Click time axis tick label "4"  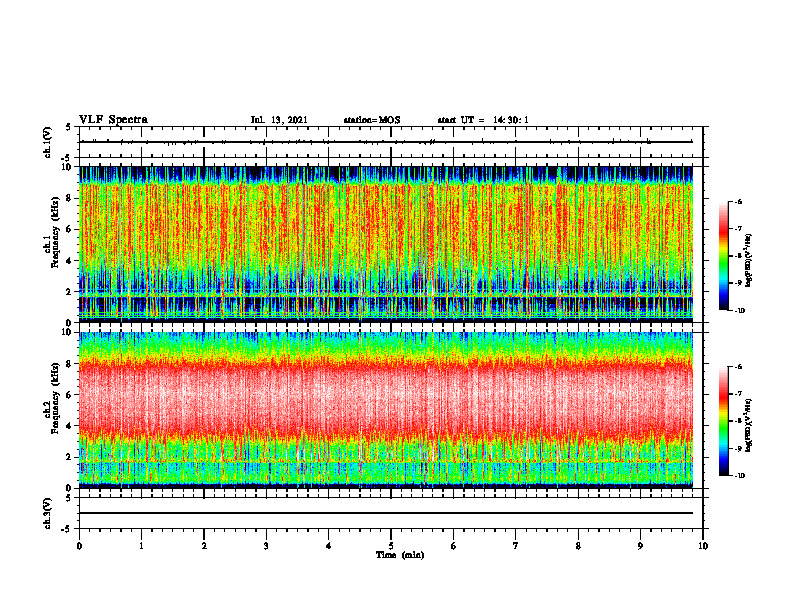click(x=329, y=546)
